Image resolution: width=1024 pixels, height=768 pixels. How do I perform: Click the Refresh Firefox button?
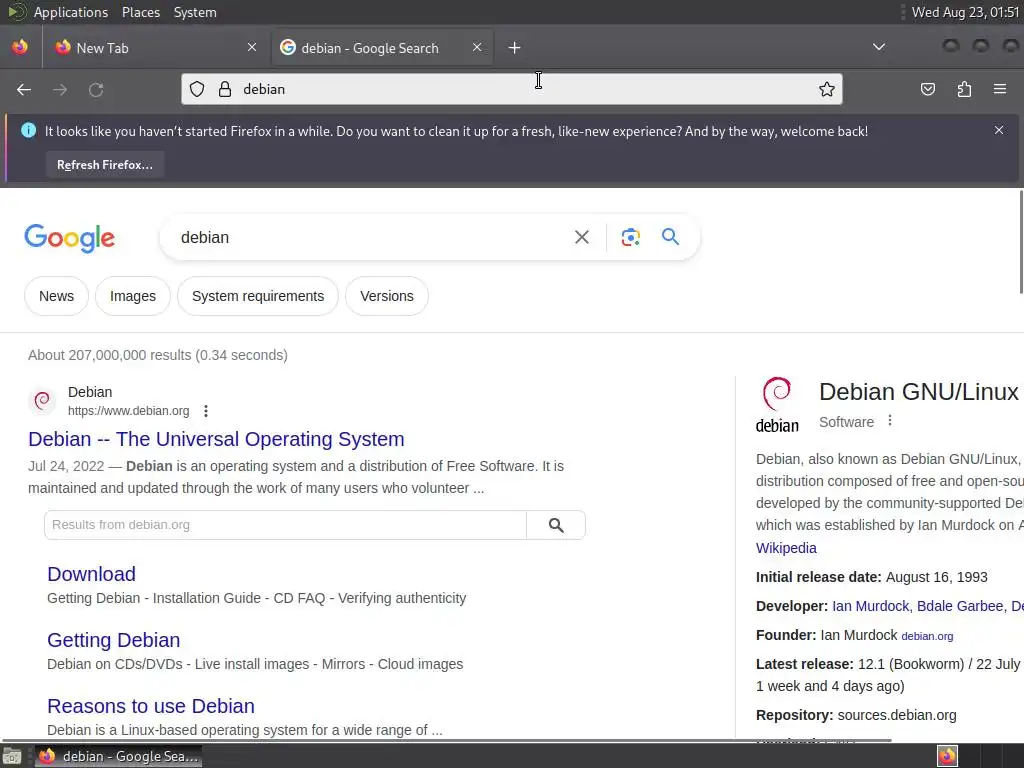point(105,165)
